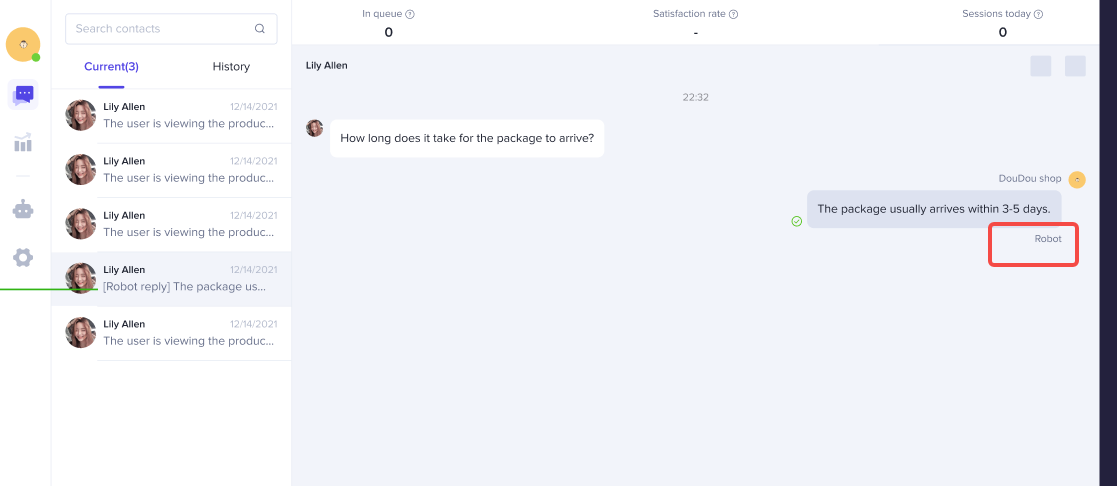Open the robot settings sidebar icon

pyautogui.click(x=23, y=209)
